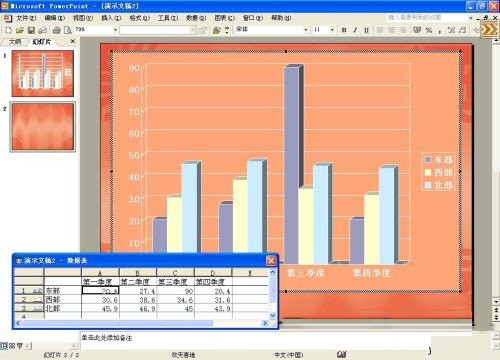Toggle italic formatting

(x=355, y=30)
